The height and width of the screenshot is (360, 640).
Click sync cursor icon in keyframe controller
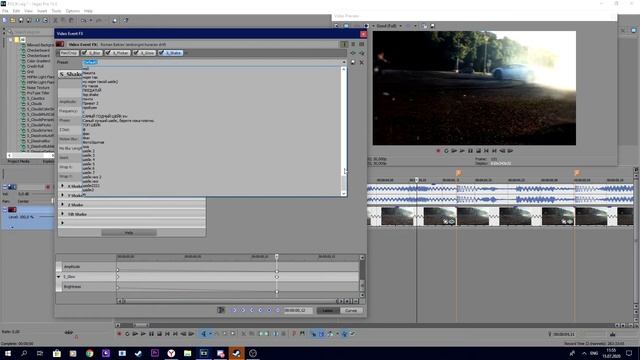pyautogui.click(x=221, y=310)
